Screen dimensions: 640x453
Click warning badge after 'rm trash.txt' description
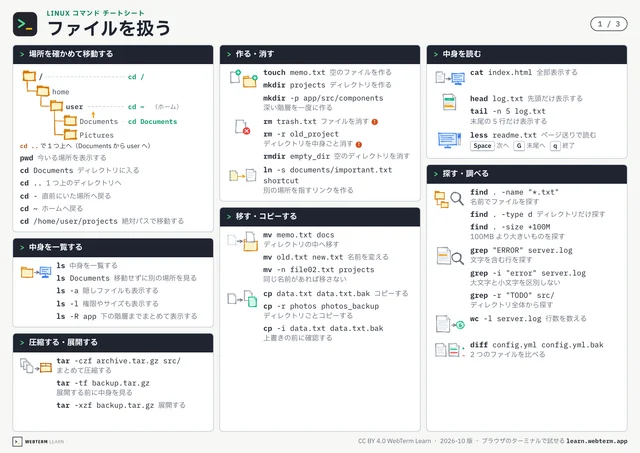click(x=375, y=122)
